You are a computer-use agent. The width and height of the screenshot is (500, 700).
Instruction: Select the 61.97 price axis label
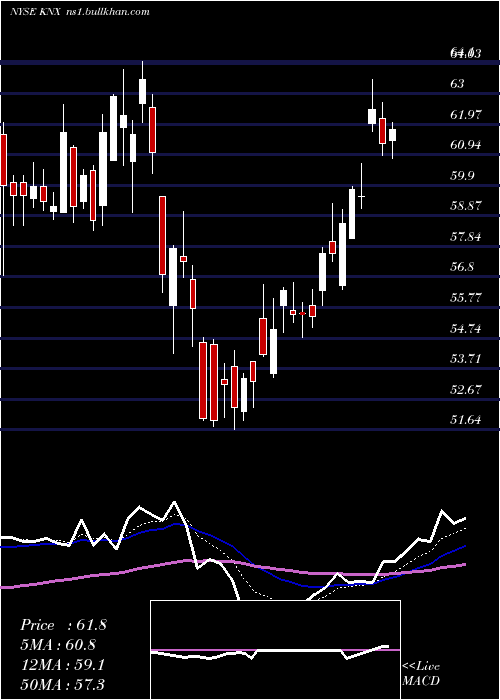[466, 114]
